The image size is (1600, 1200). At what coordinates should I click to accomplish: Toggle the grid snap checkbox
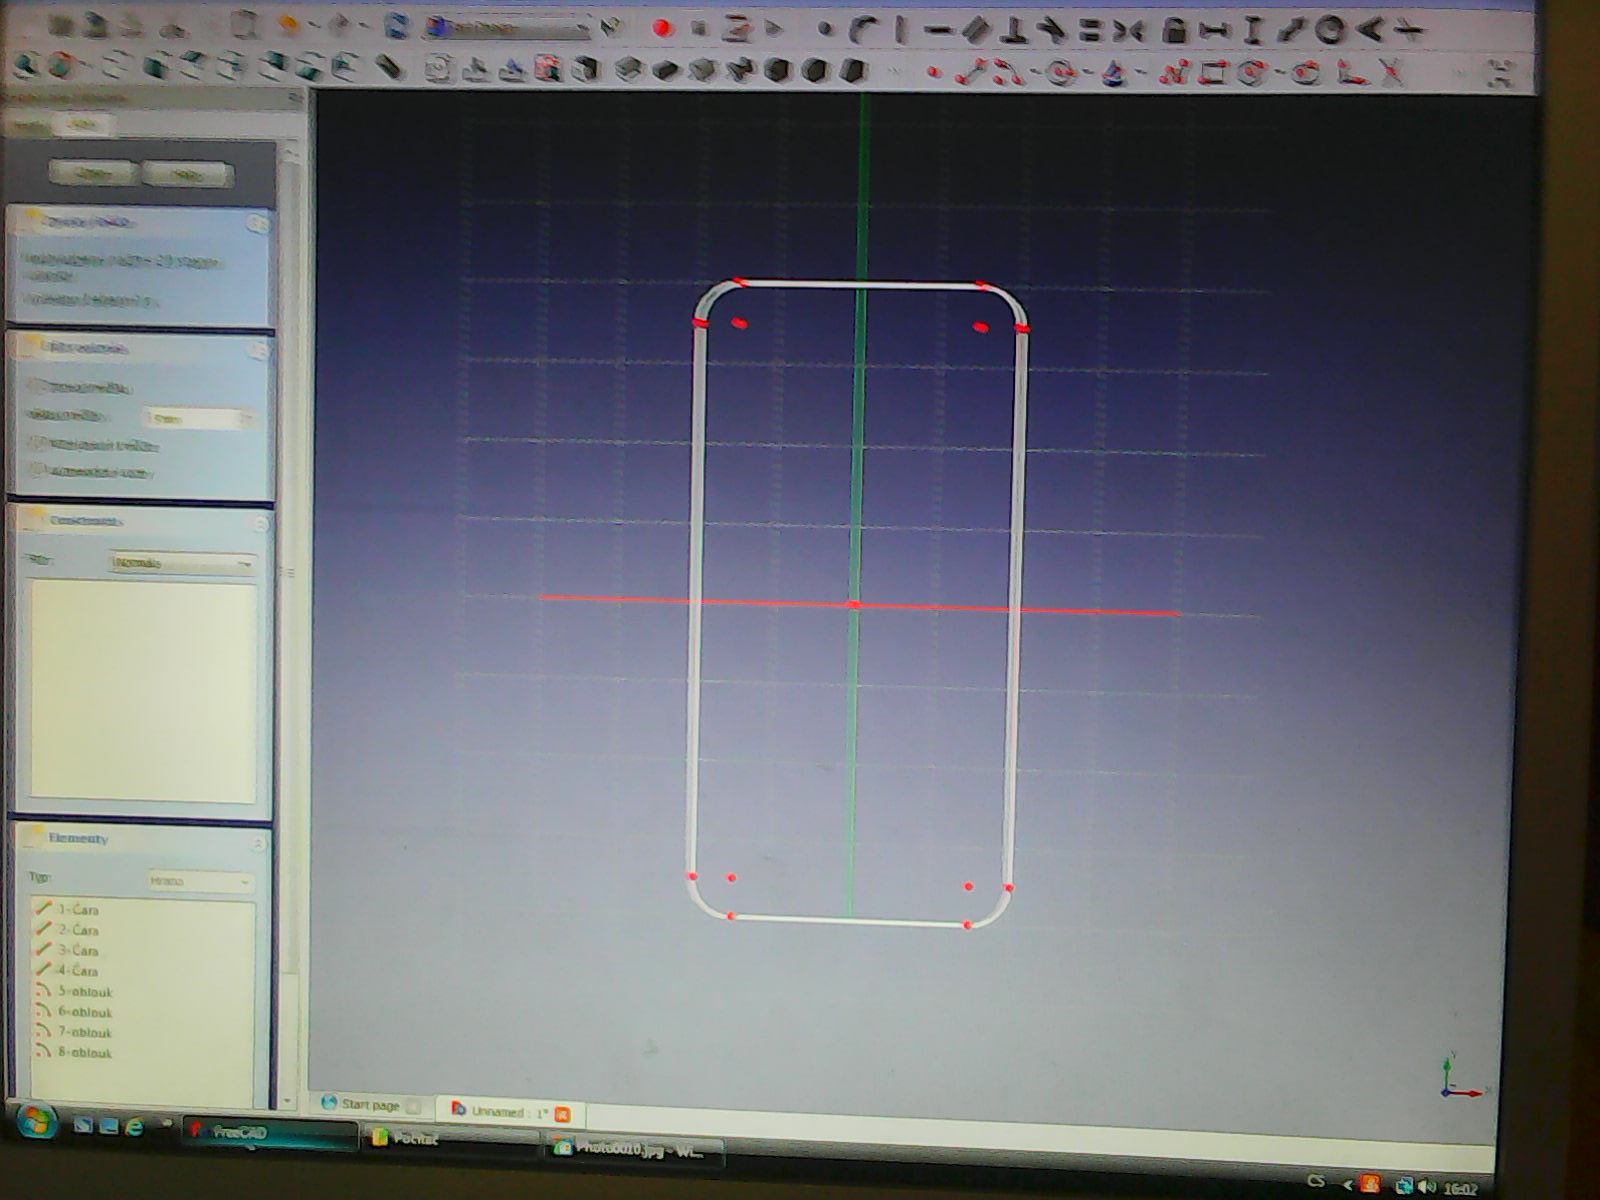coord(35,443)
